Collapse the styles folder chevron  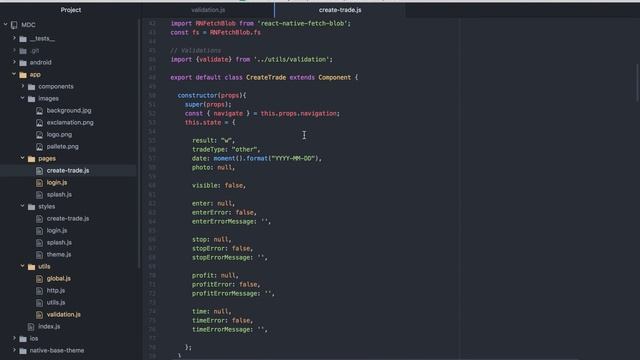pos(23,206)
